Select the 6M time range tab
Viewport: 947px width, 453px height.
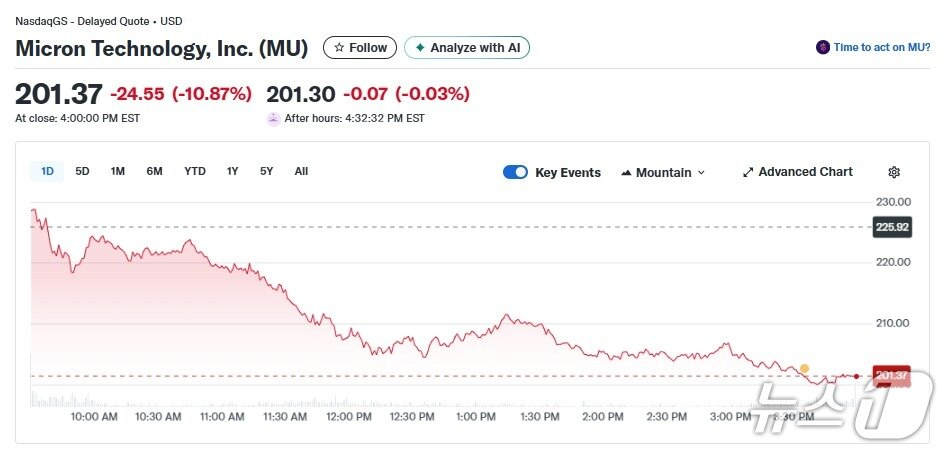point(154,171)
